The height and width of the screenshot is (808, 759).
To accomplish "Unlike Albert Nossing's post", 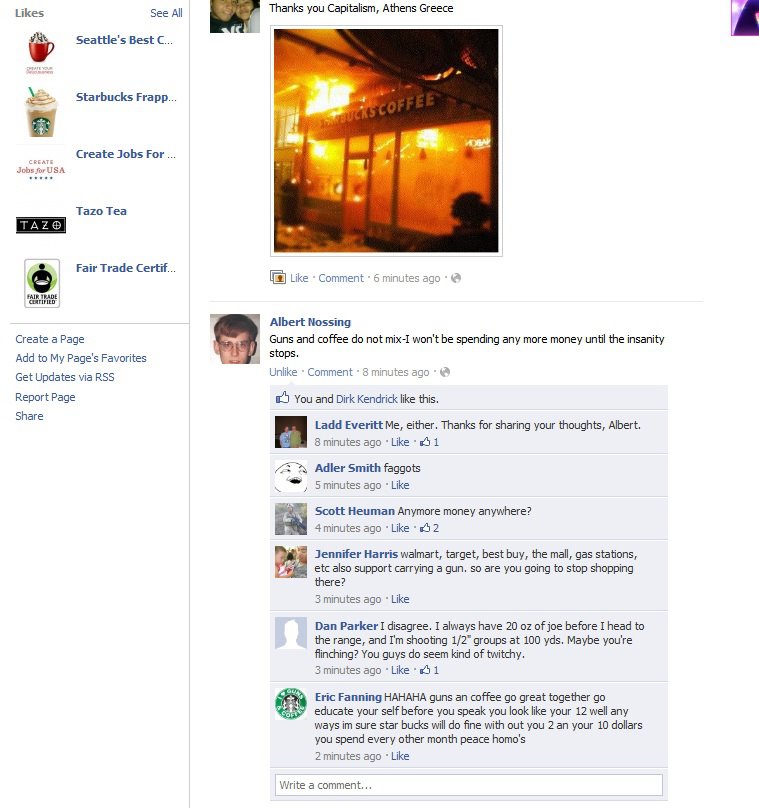I will 283,372.
